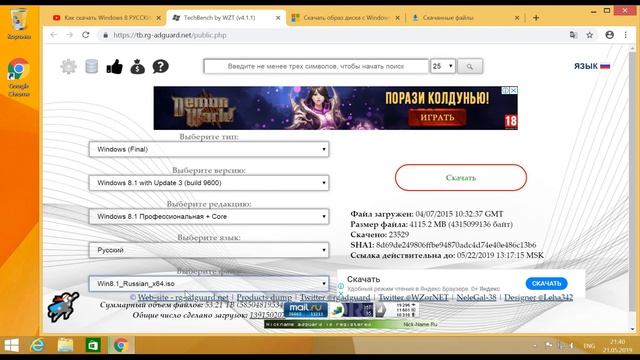
Task: Open the Designer @Leha342 link
Action: (538, 297)
